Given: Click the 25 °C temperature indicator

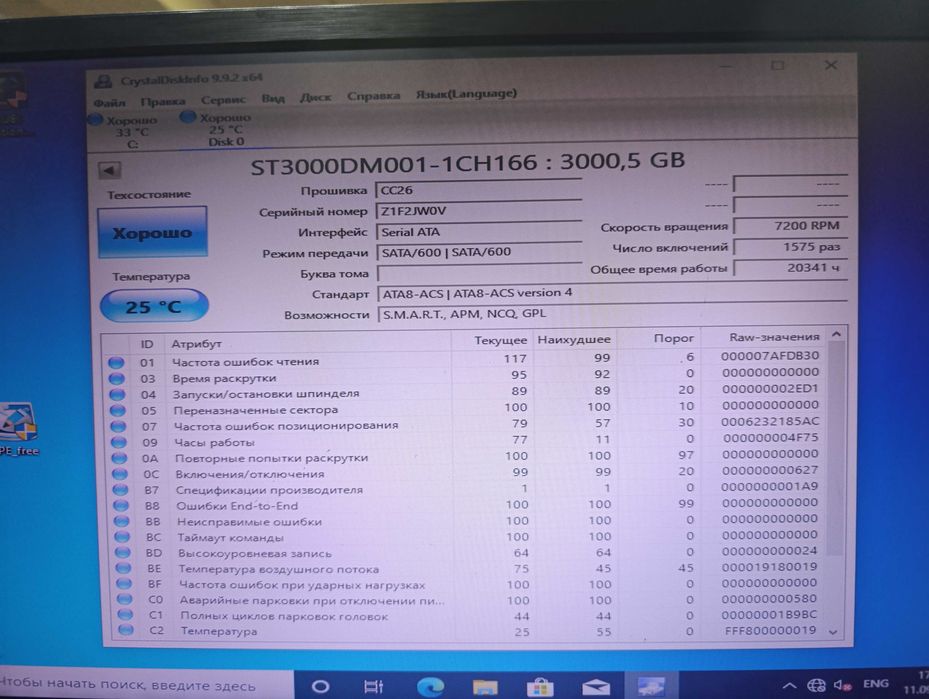Looking at the screenshot, I should tap(153, 306).
